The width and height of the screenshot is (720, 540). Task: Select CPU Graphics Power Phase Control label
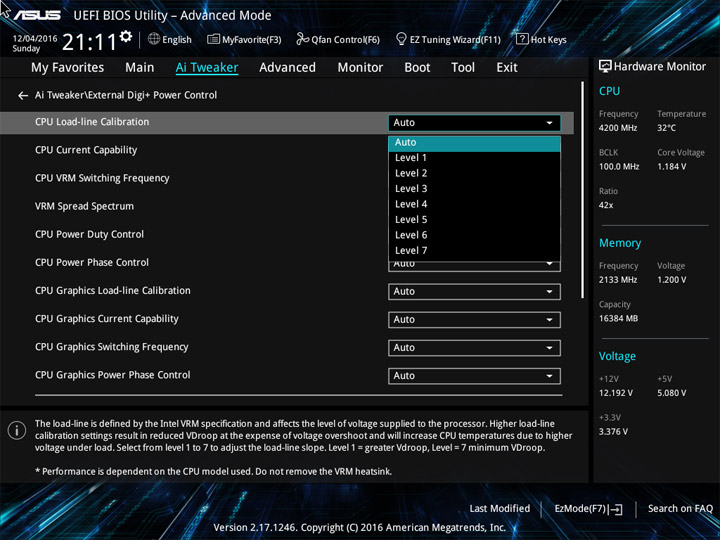[x=112, y=375]
